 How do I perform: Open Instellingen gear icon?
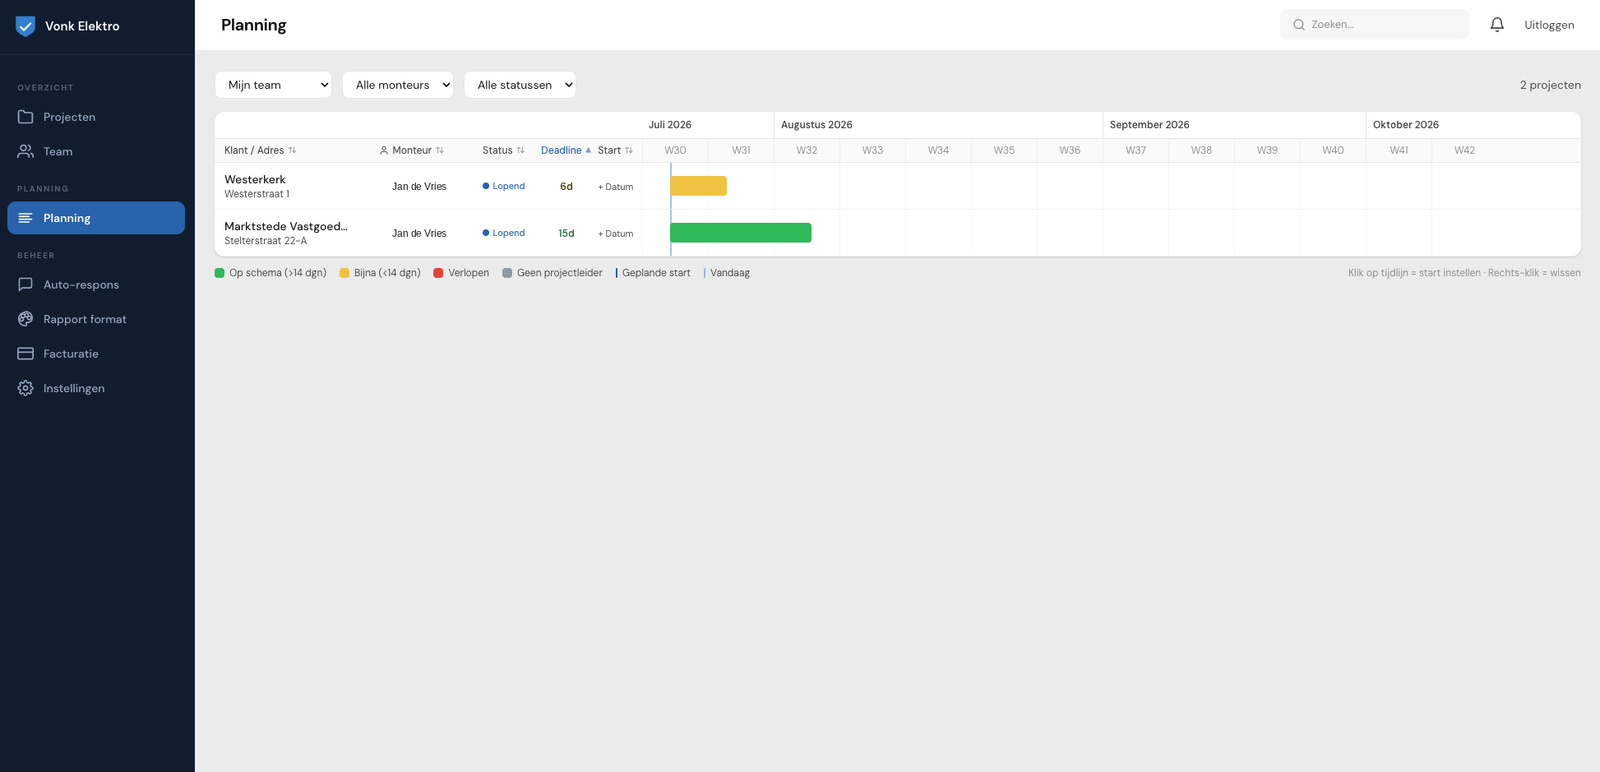point(26,388)
